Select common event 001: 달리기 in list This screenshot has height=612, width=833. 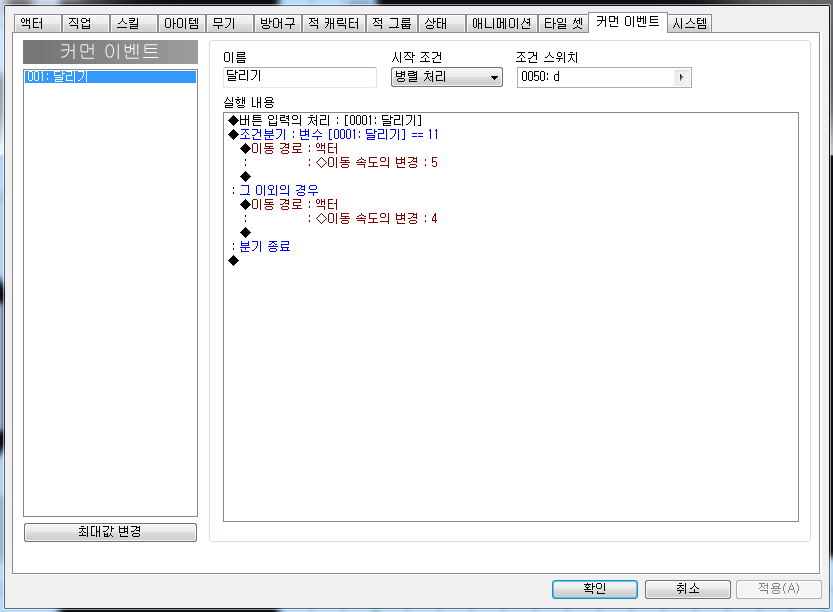click(x=110, y=76)
